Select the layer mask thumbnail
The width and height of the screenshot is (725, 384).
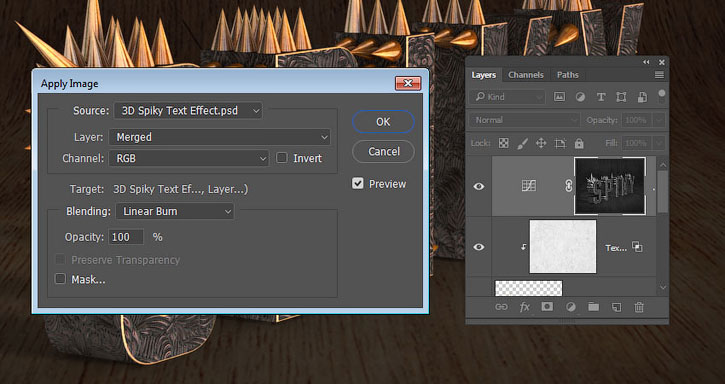coord(610,186)
